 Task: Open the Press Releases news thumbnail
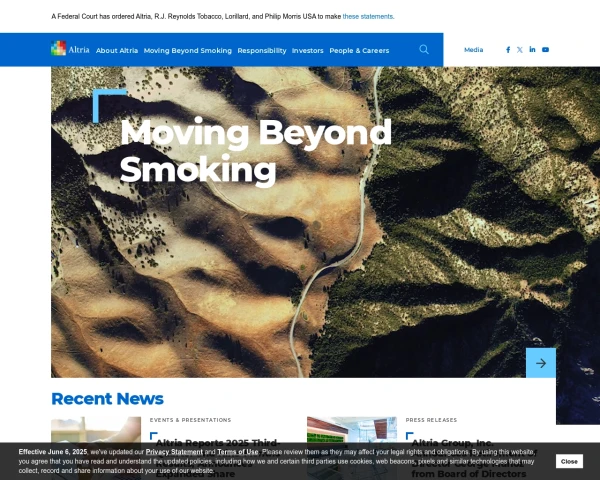pyautogui.click(x=351, y=430)
